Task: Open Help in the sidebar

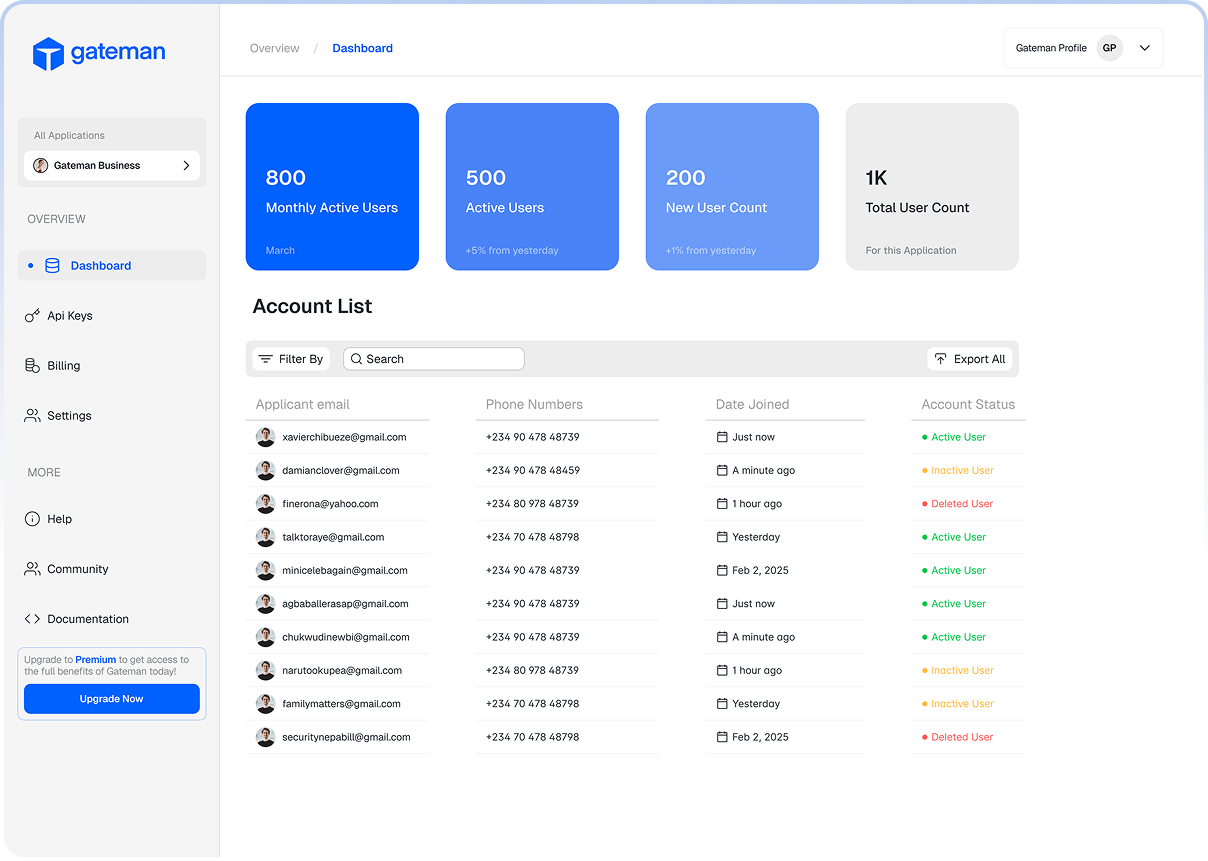Action: click(60, 519)
